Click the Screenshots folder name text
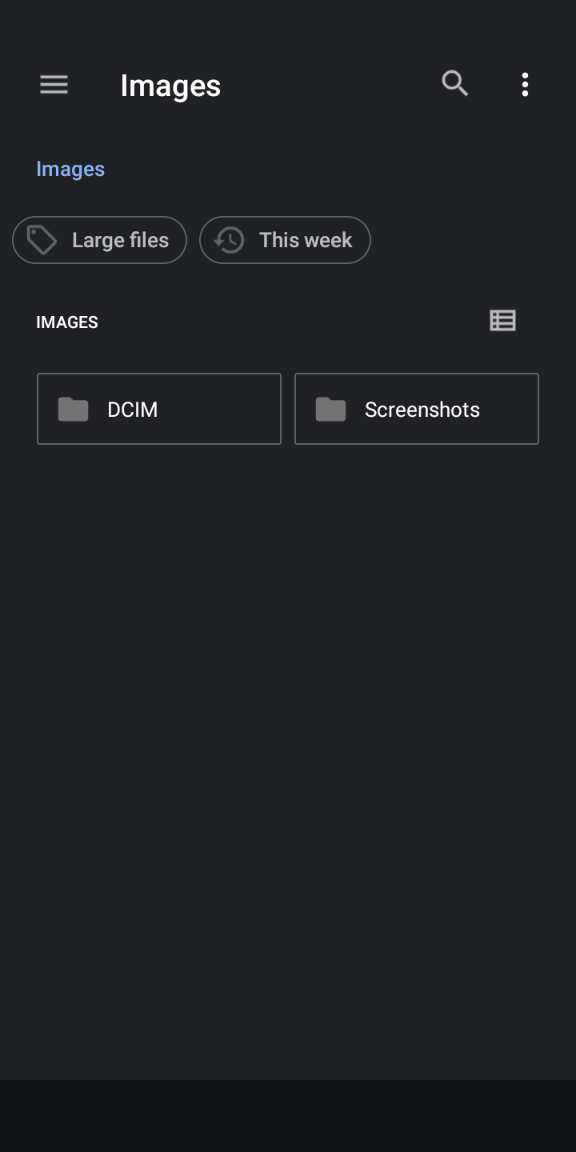Screen dimensions: 576x1152 tap(422, 410)
